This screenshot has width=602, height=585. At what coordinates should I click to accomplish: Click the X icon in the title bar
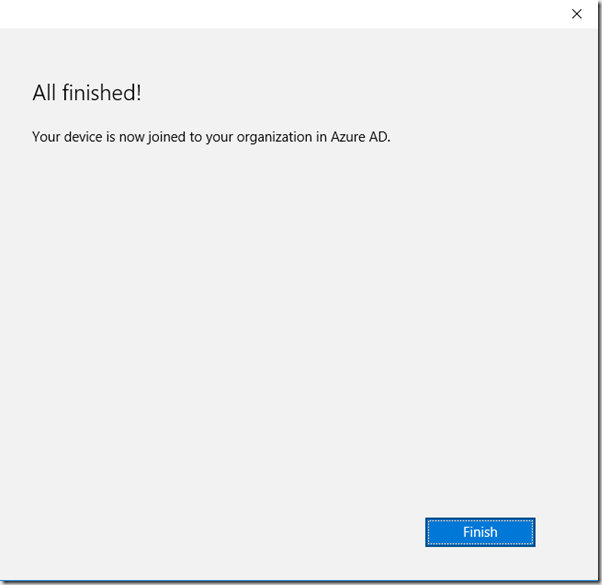point(576,14)
